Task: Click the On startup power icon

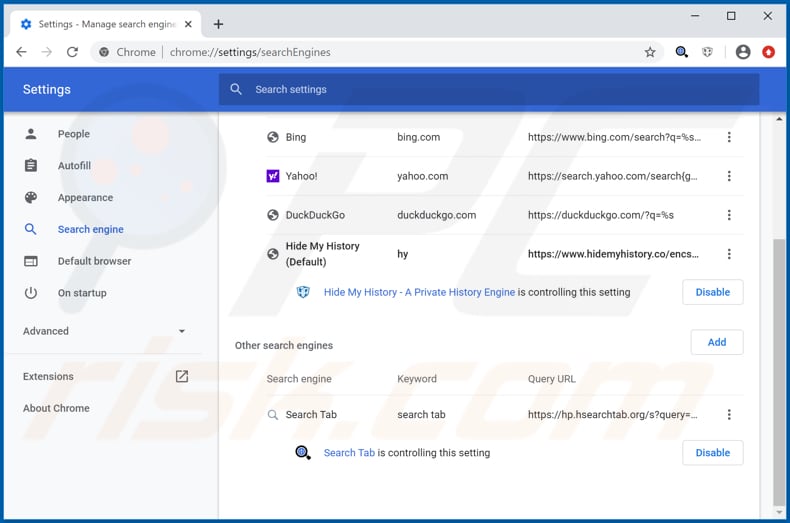Action: (x=31, y=293)
